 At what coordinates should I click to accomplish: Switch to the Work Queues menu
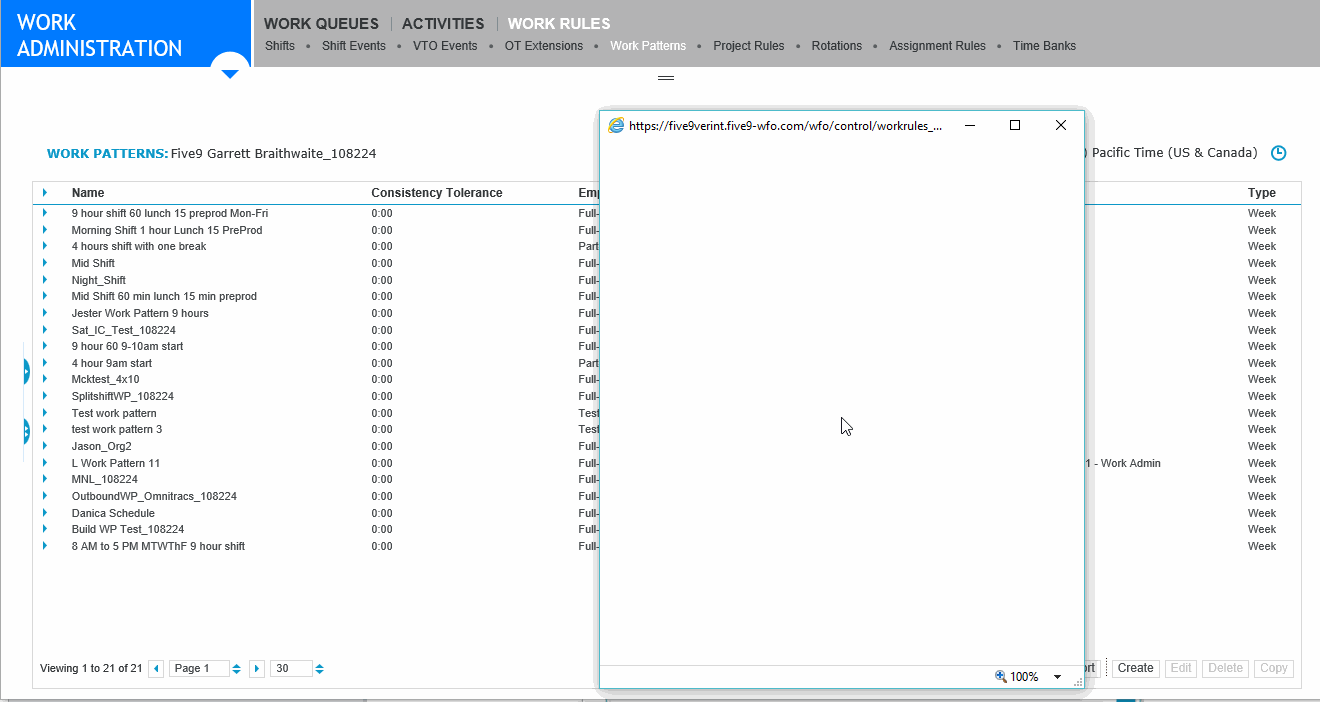click(321, 24)
